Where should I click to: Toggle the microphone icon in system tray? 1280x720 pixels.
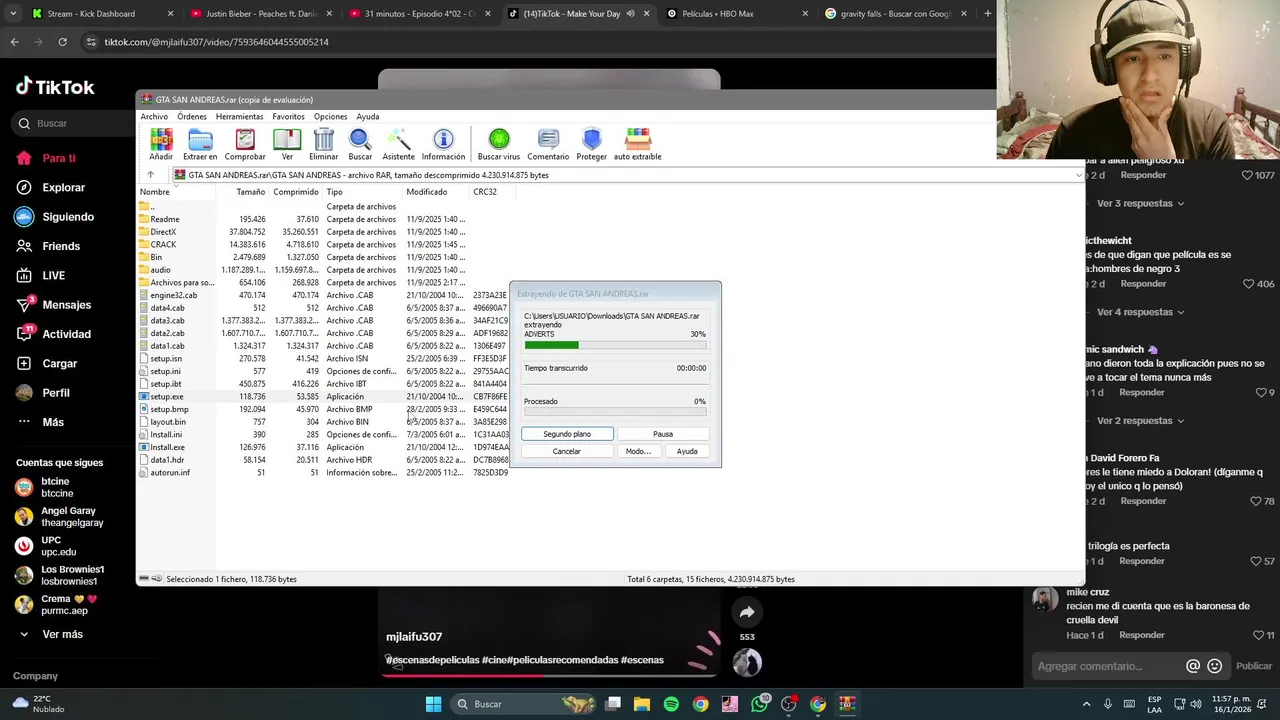pos(1107,704)
